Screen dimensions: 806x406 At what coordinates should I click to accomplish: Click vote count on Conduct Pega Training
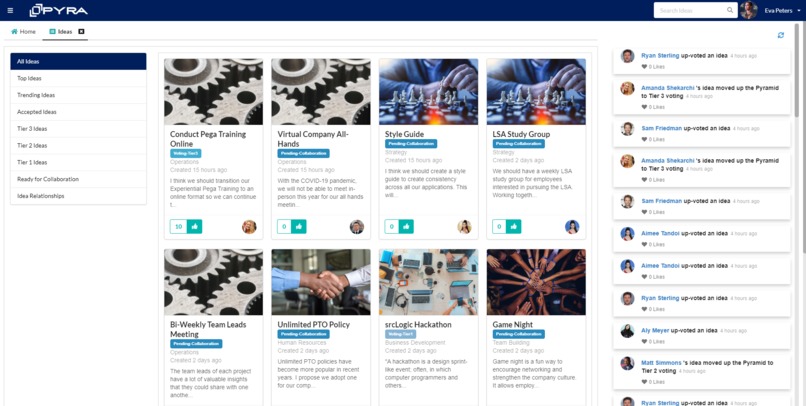pyautogui.click(x=178, y=227)
